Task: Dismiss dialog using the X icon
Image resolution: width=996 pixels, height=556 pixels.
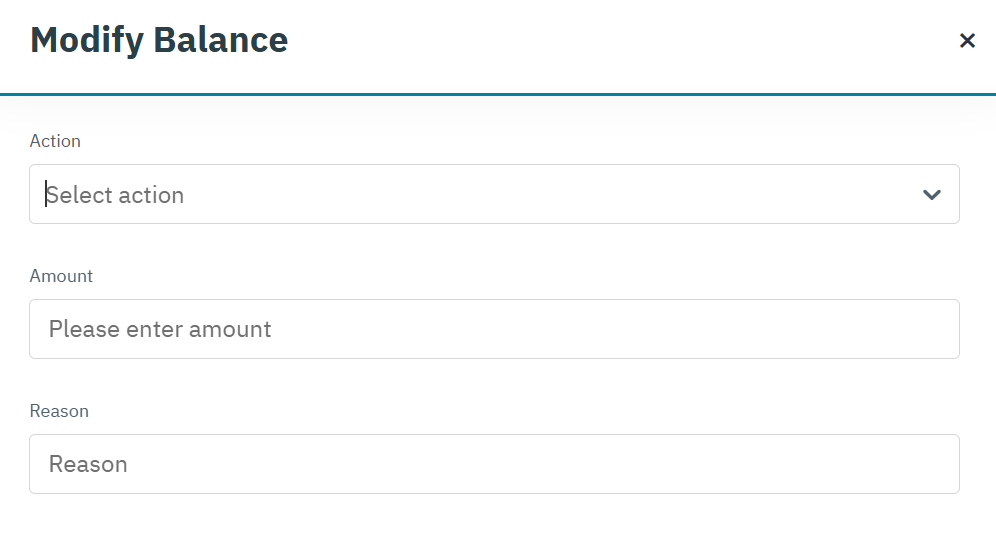Action: [x=967, y=41]
